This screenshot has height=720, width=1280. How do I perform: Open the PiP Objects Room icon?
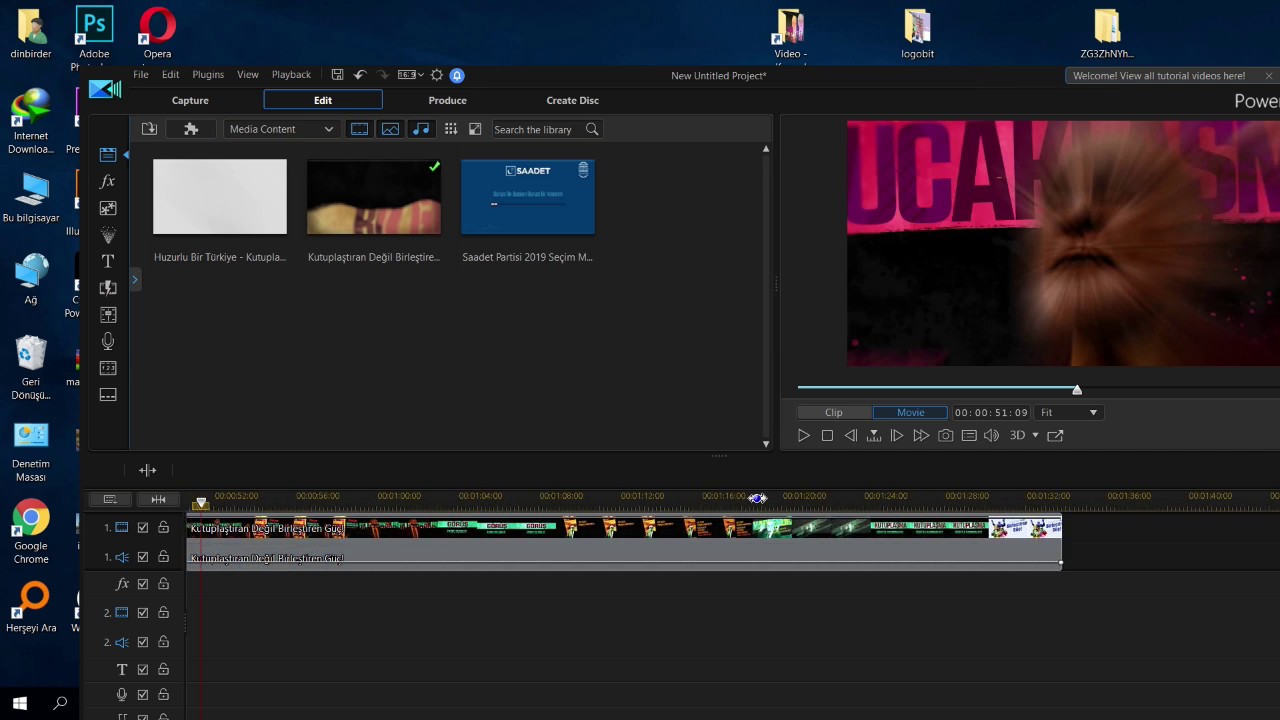(x=108, y=208)
